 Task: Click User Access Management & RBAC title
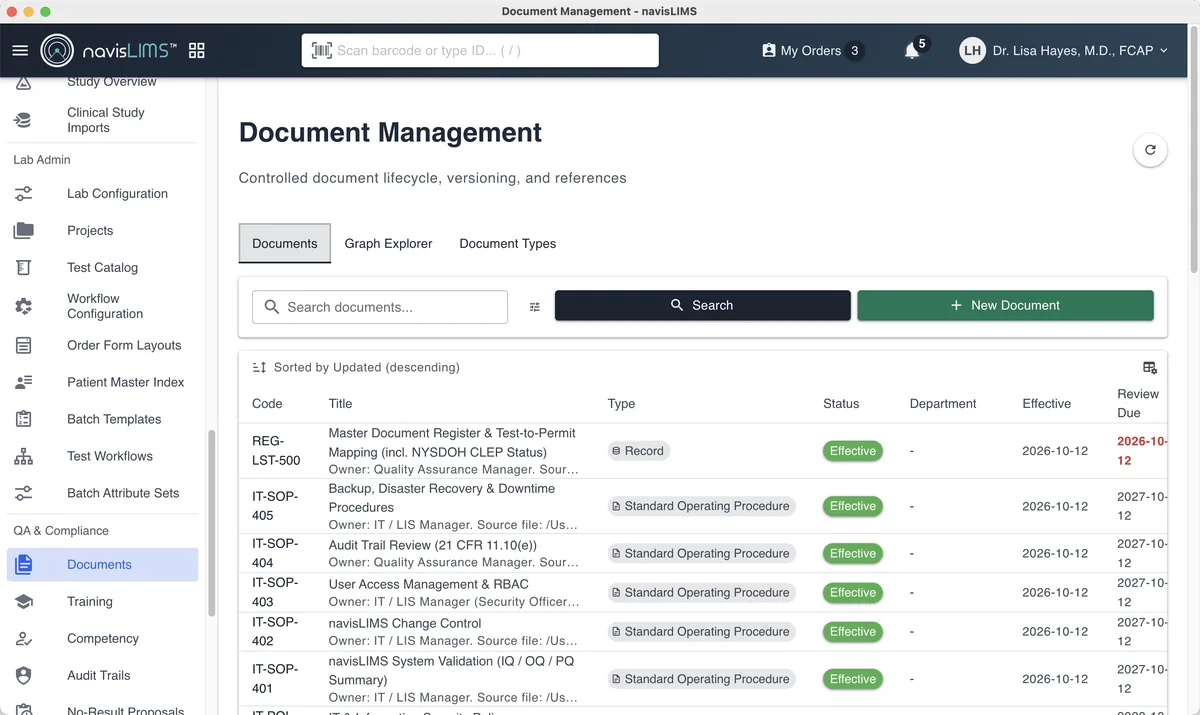click(429, 584)
